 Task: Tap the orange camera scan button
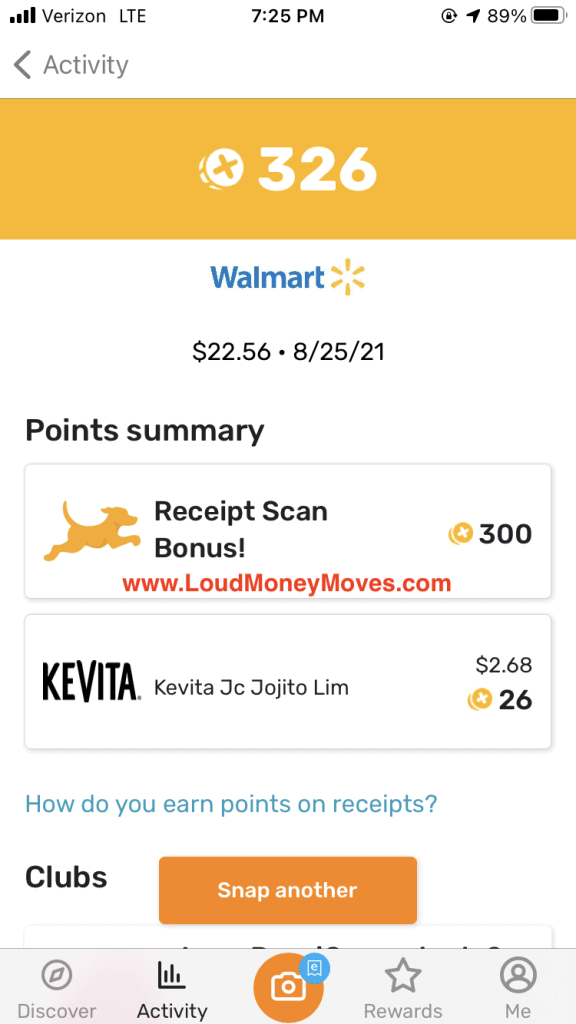tap(288, 987)
